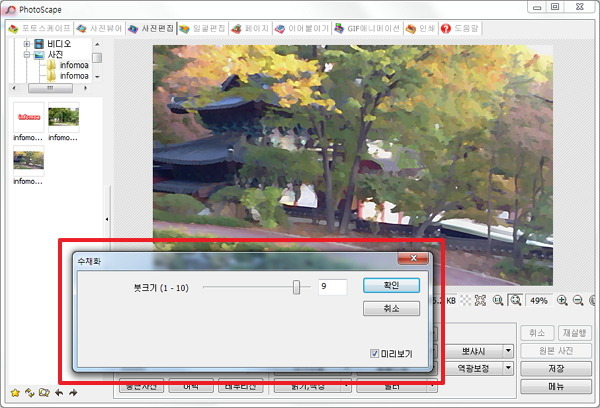The width and height of the screenshot is (600, 408).
Task: Click the actual size 1:1 zoom icon
Action: [x=498, y=300]
